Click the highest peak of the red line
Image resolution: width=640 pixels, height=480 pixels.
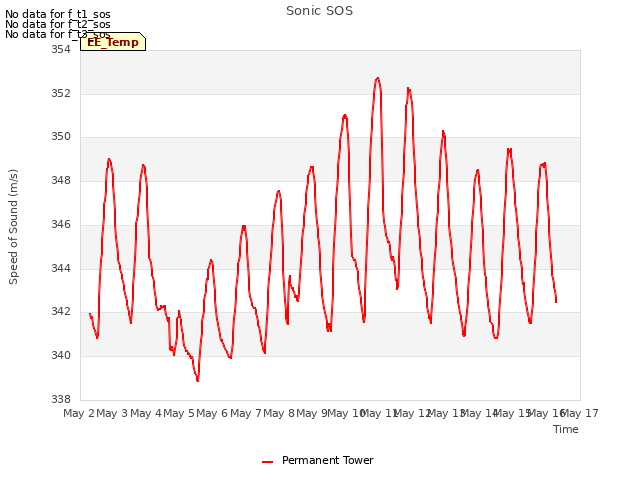pos(378,78)
